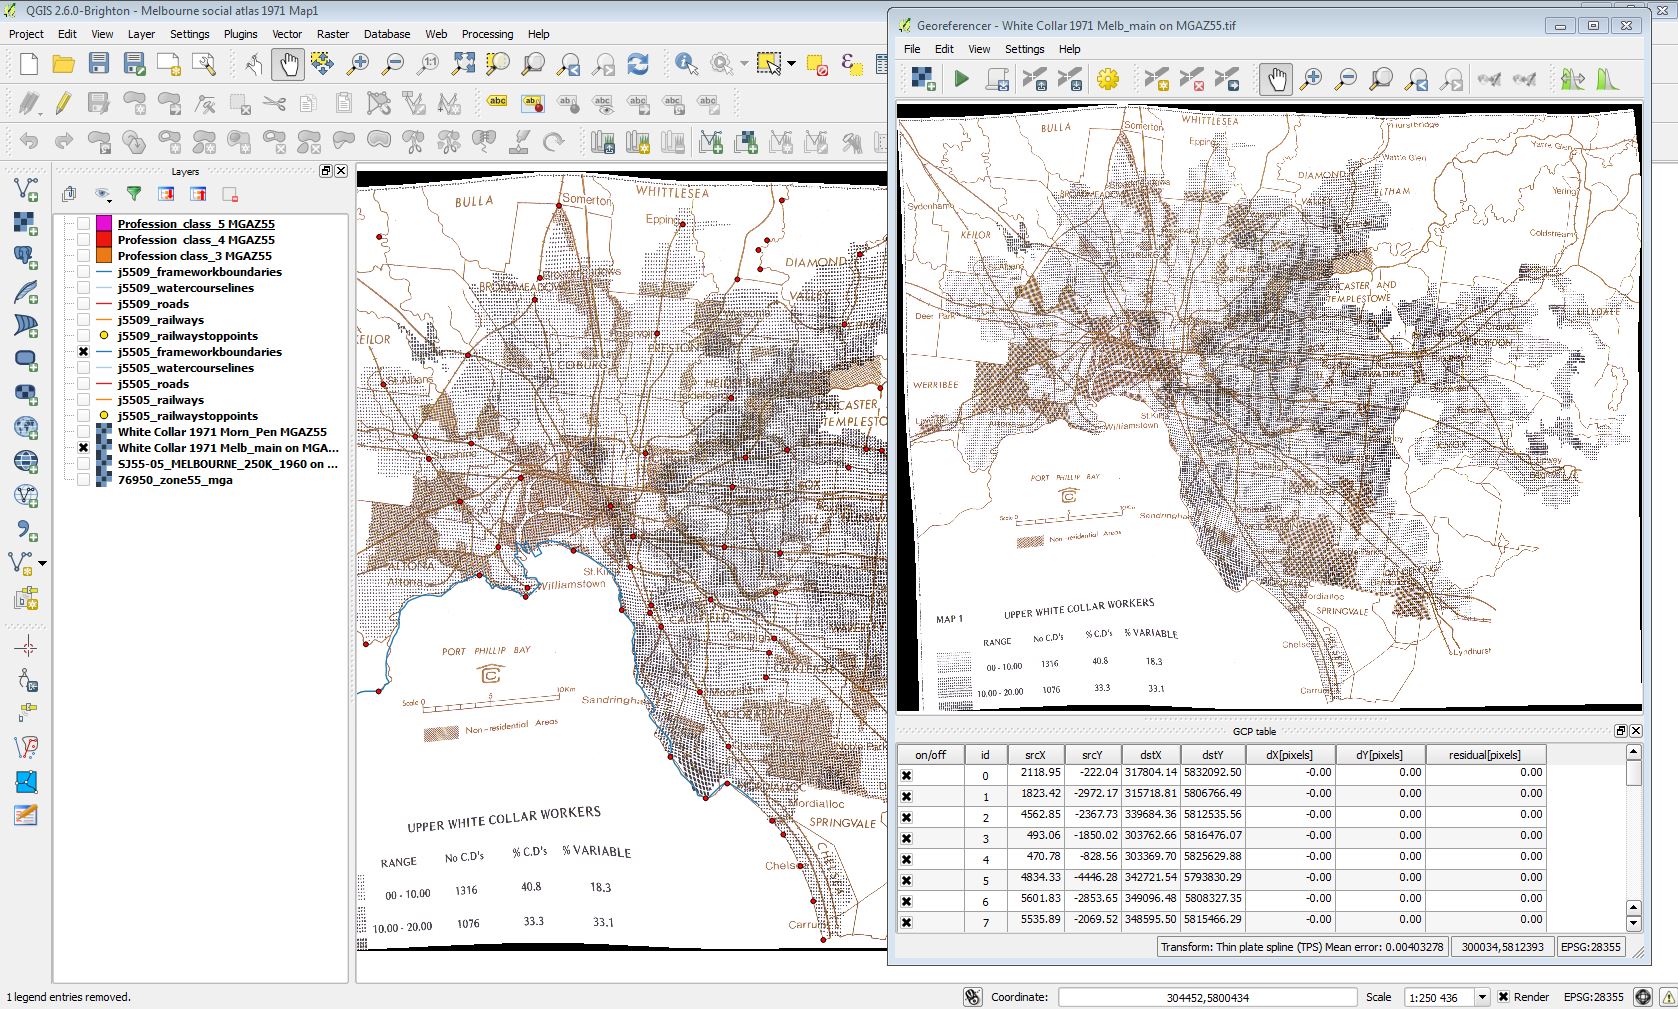Open the yellow Layer Labeling Options icon

coord(497,102)
